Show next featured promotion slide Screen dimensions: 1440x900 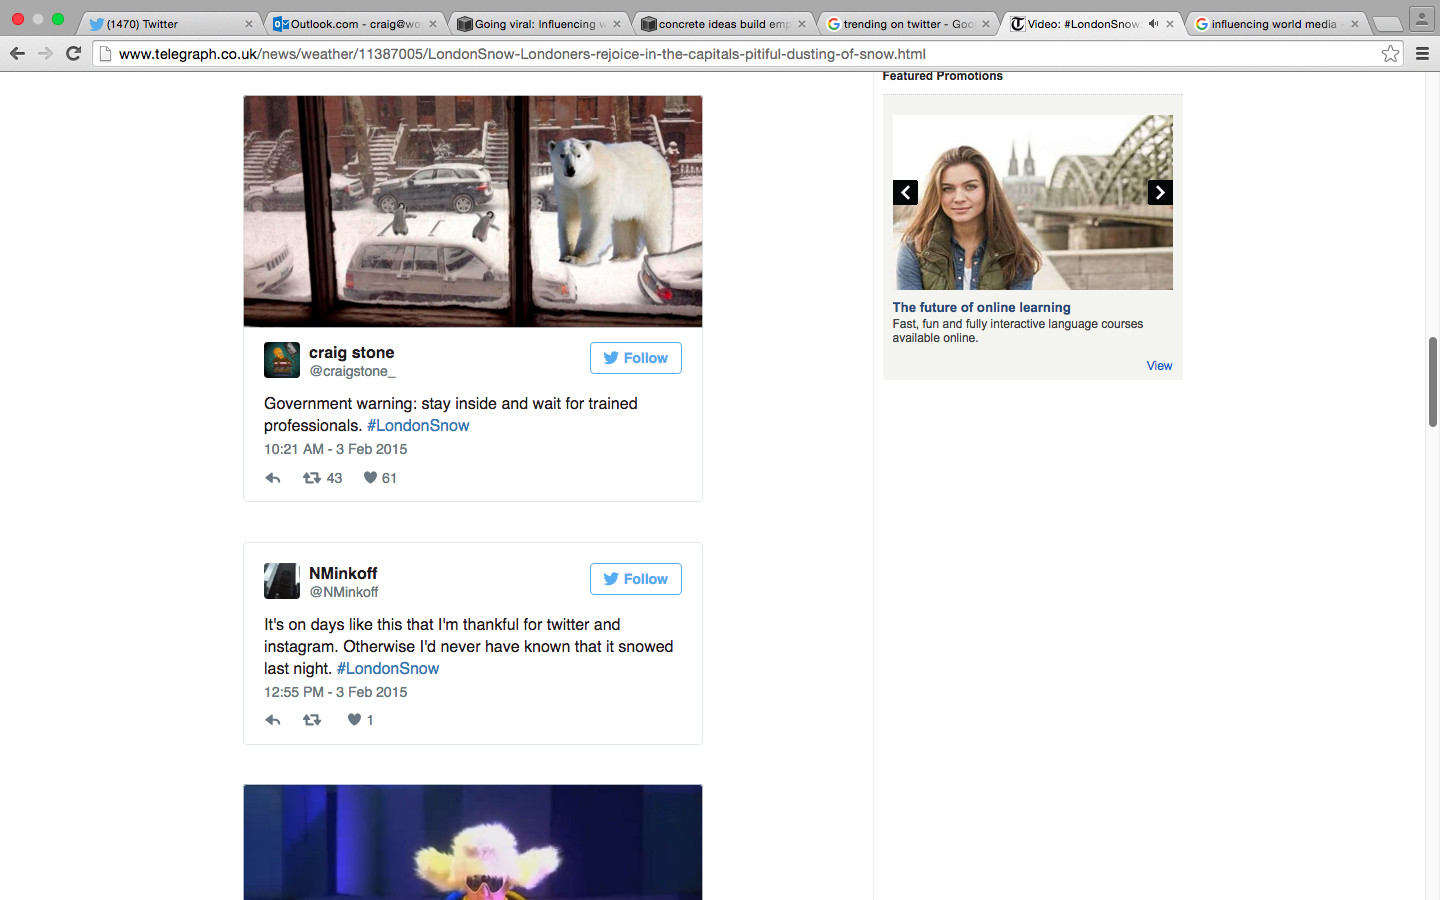tap(1160, 192)
